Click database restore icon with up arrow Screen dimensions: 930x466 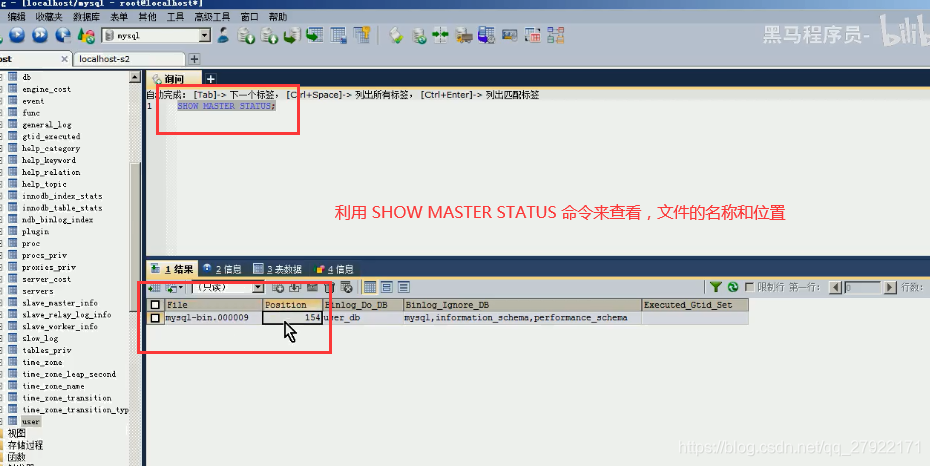click(269, 36)
